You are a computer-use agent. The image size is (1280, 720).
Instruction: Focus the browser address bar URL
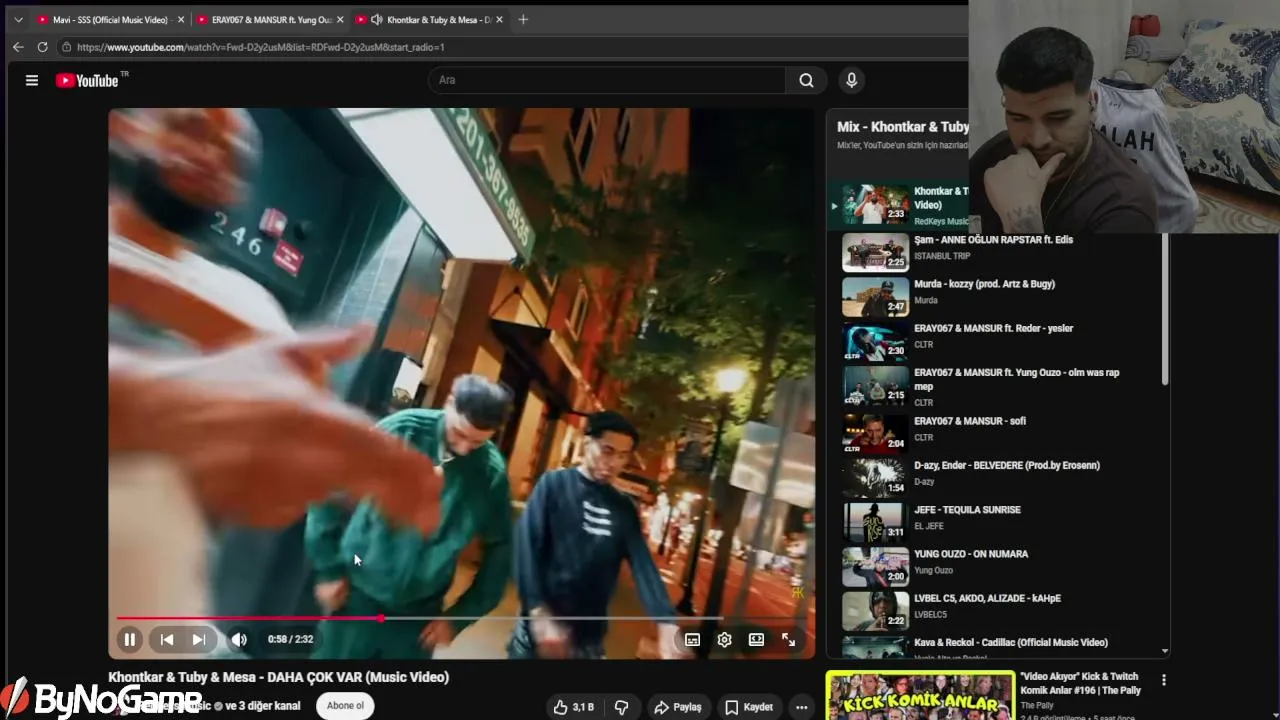(260, 47)
